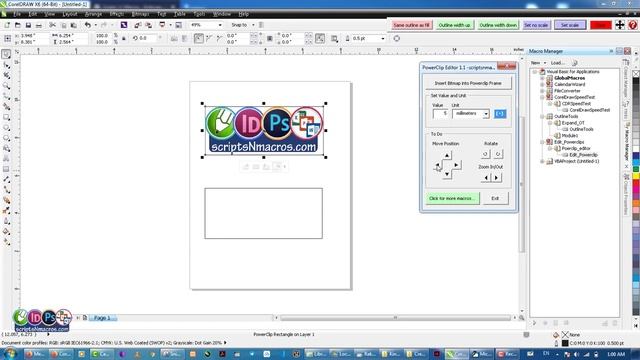This screenshot has width=640, height=360.
Task: Click the Import icon in toolbar
Action: coord(138,25)
